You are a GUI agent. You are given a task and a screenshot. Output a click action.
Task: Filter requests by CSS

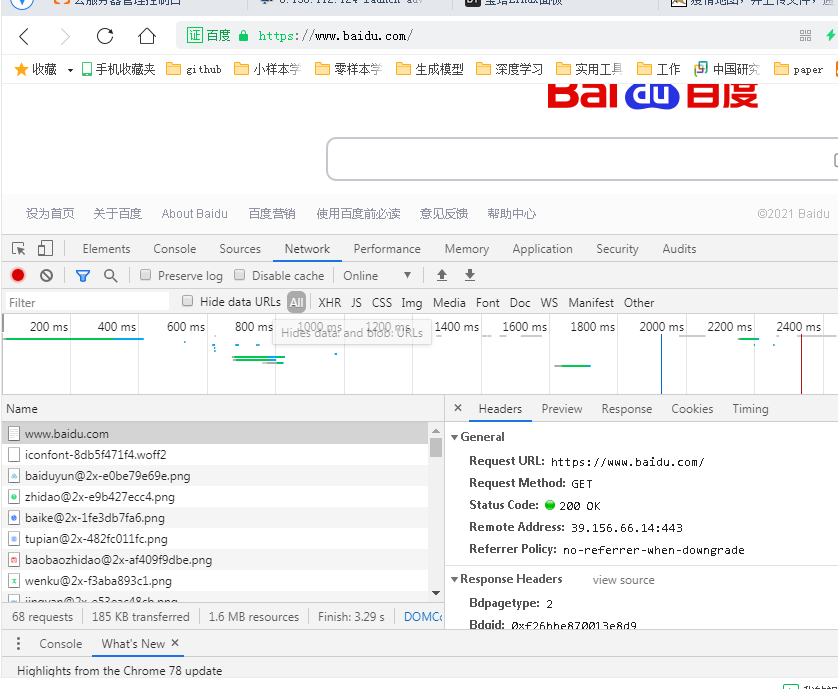[382, 303]
